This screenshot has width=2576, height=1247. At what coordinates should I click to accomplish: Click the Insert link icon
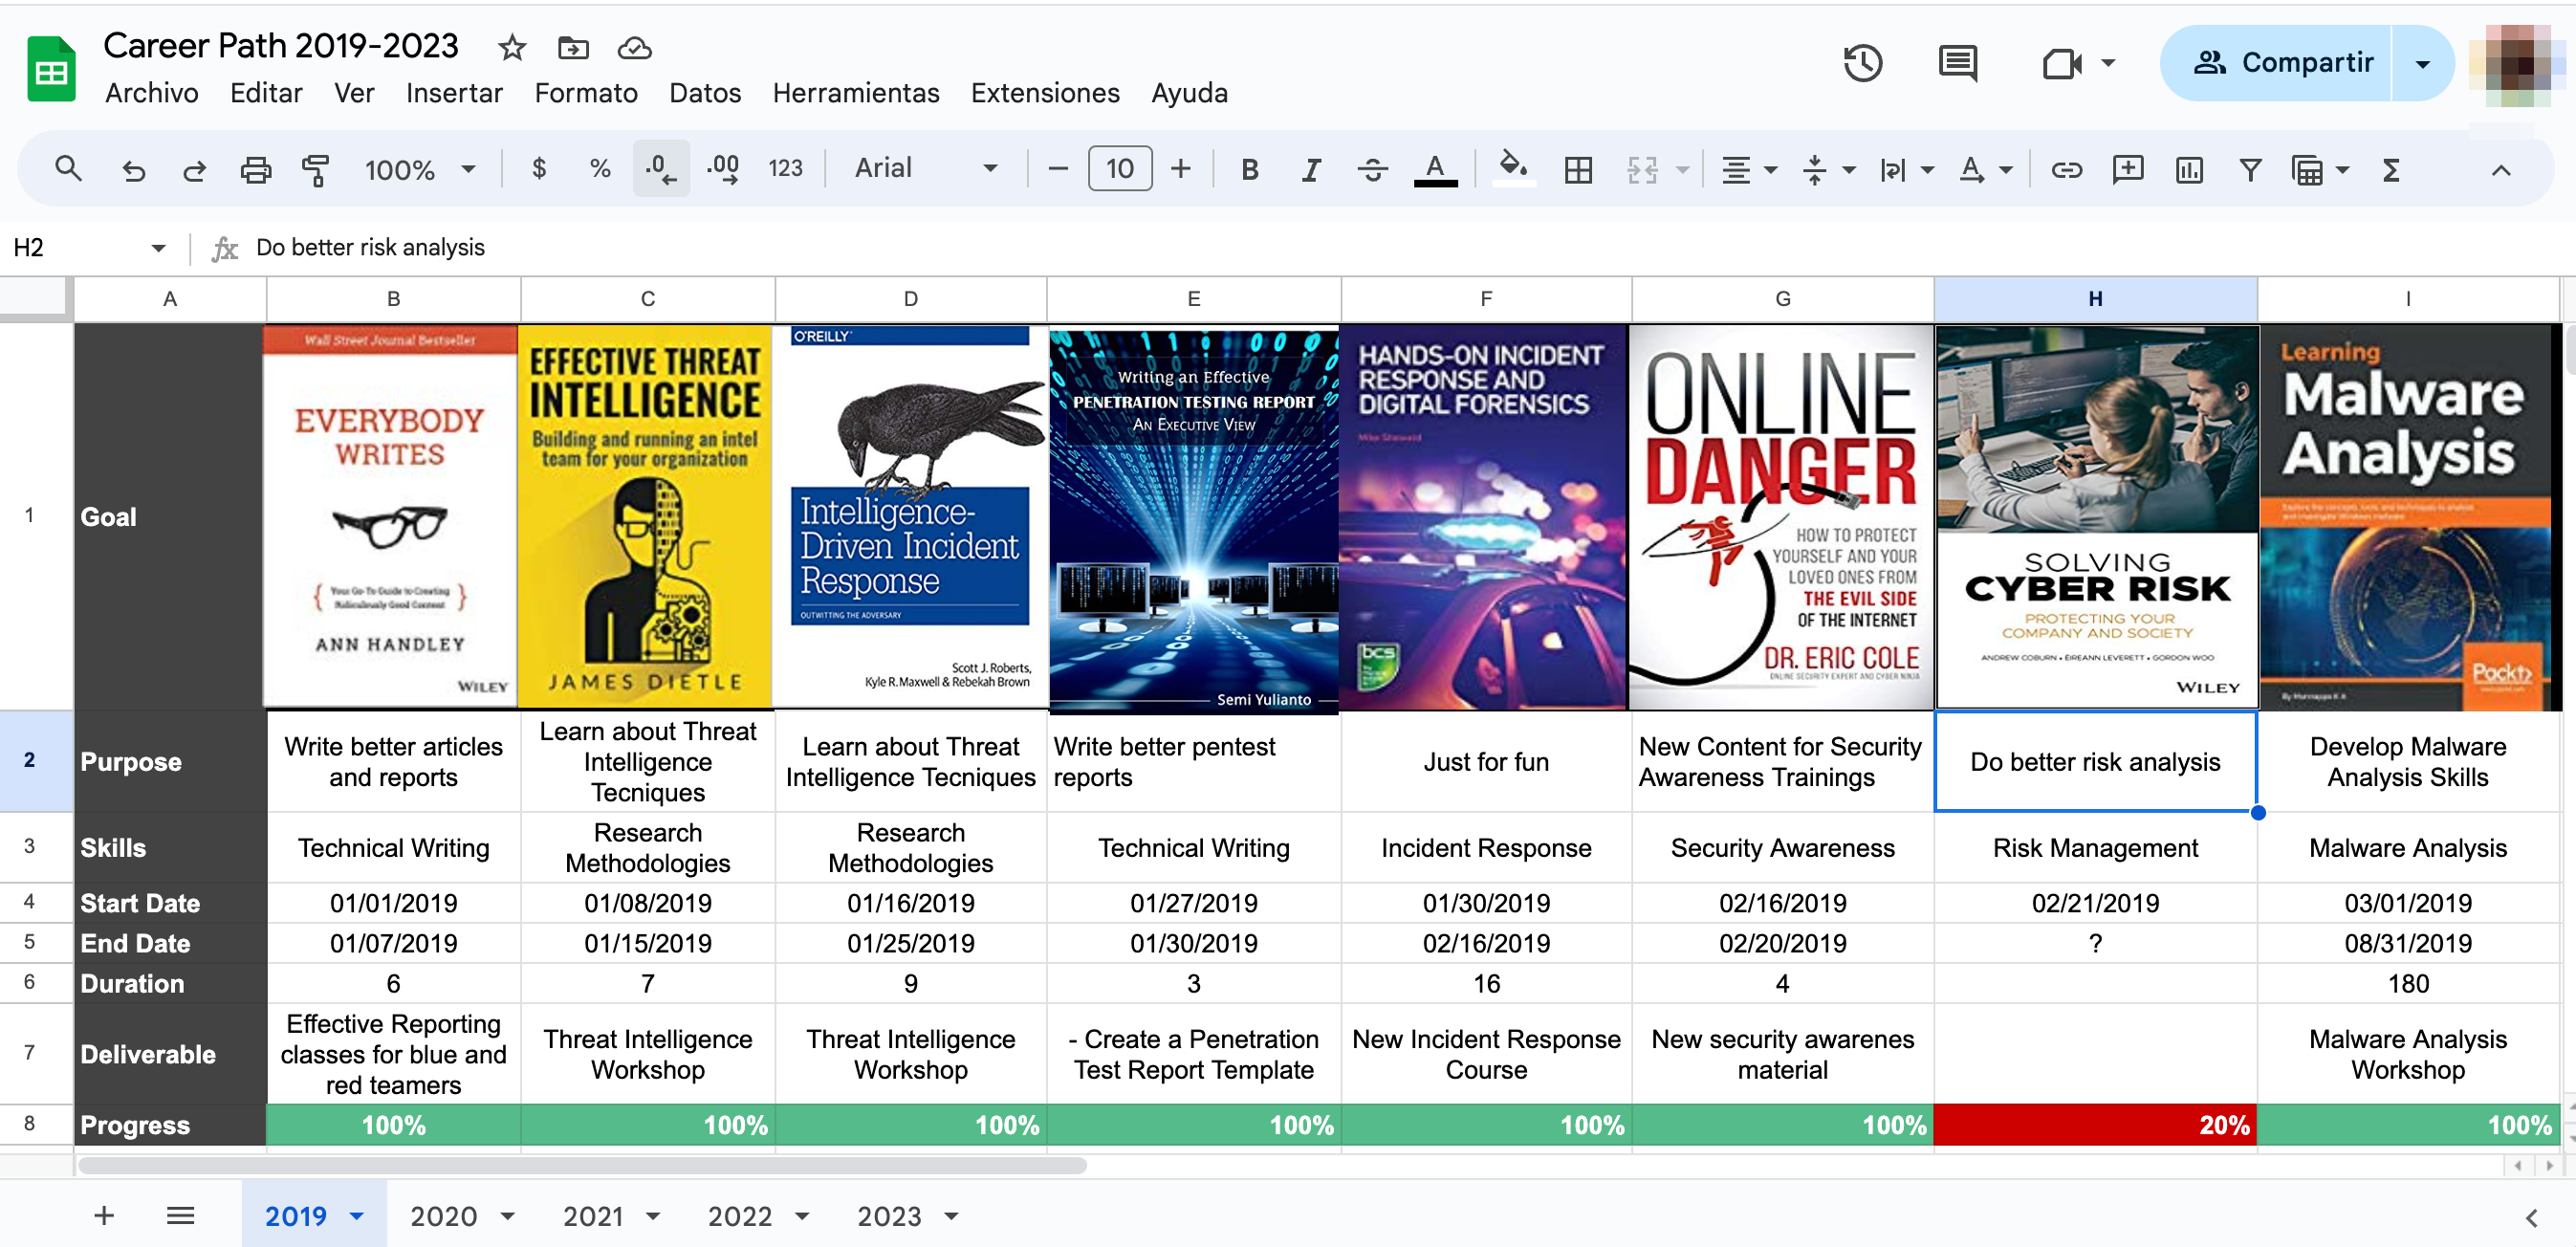[2066, 170]
